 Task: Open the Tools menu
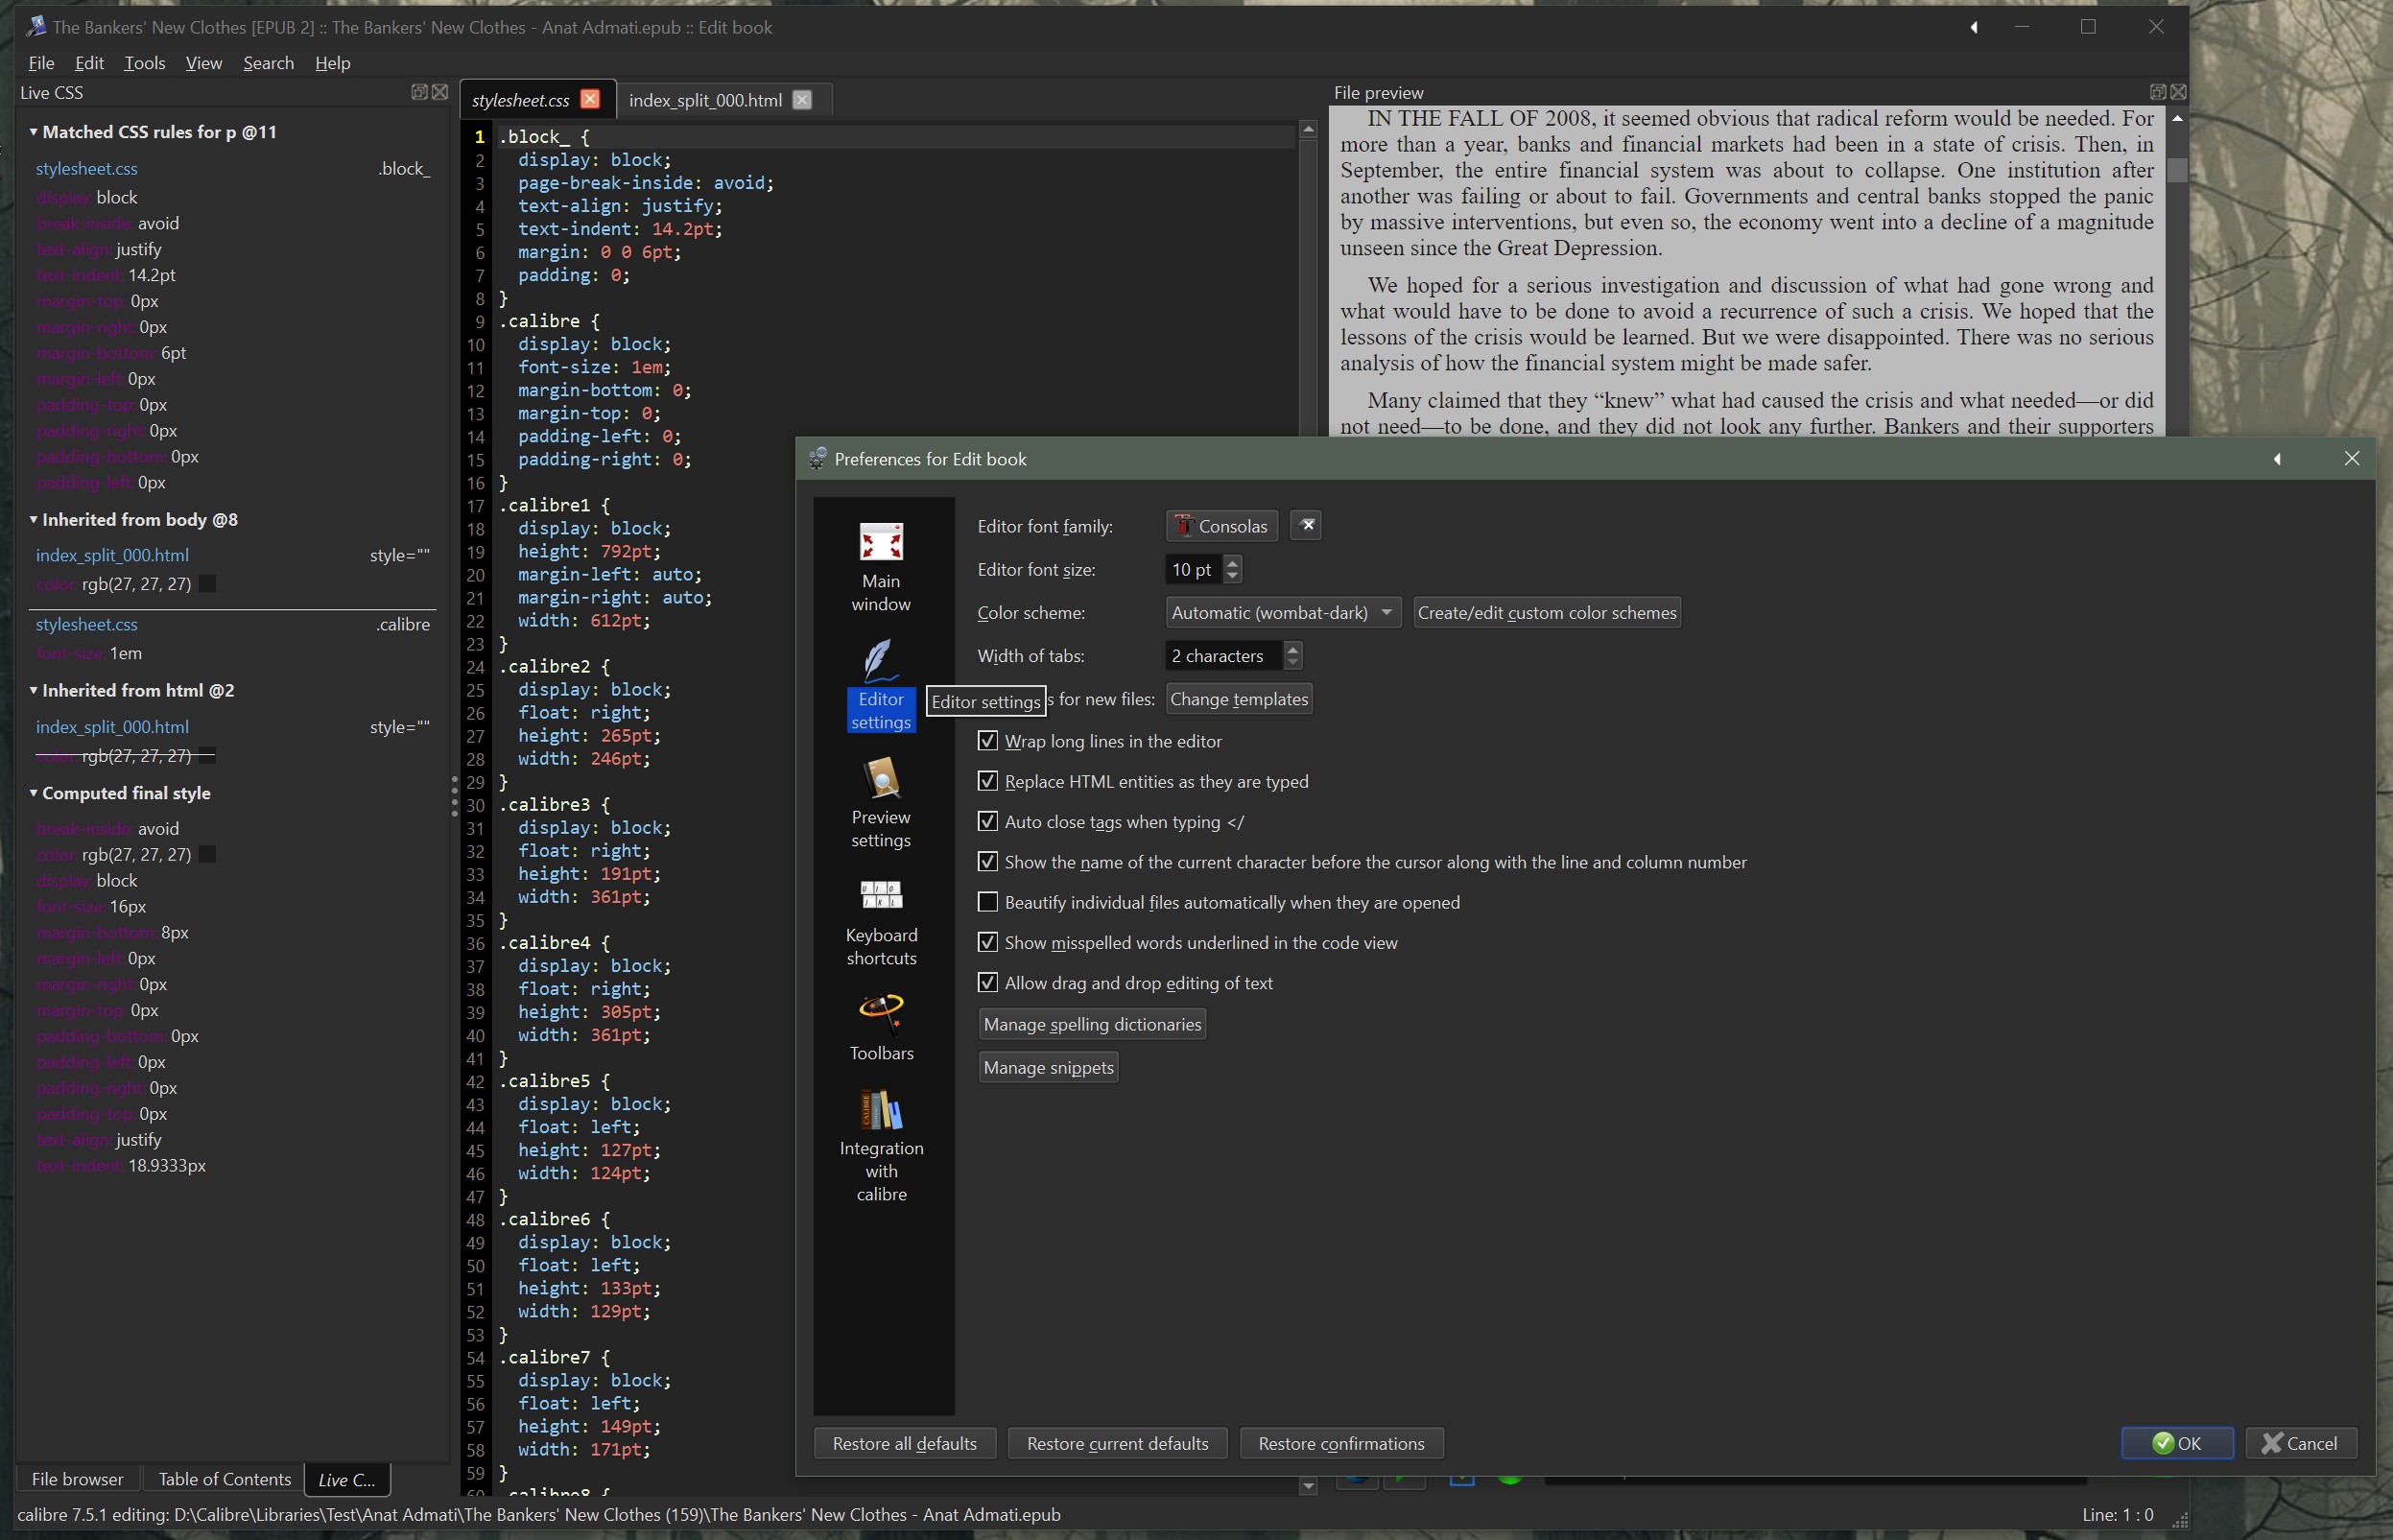click(x=144, y=63)
